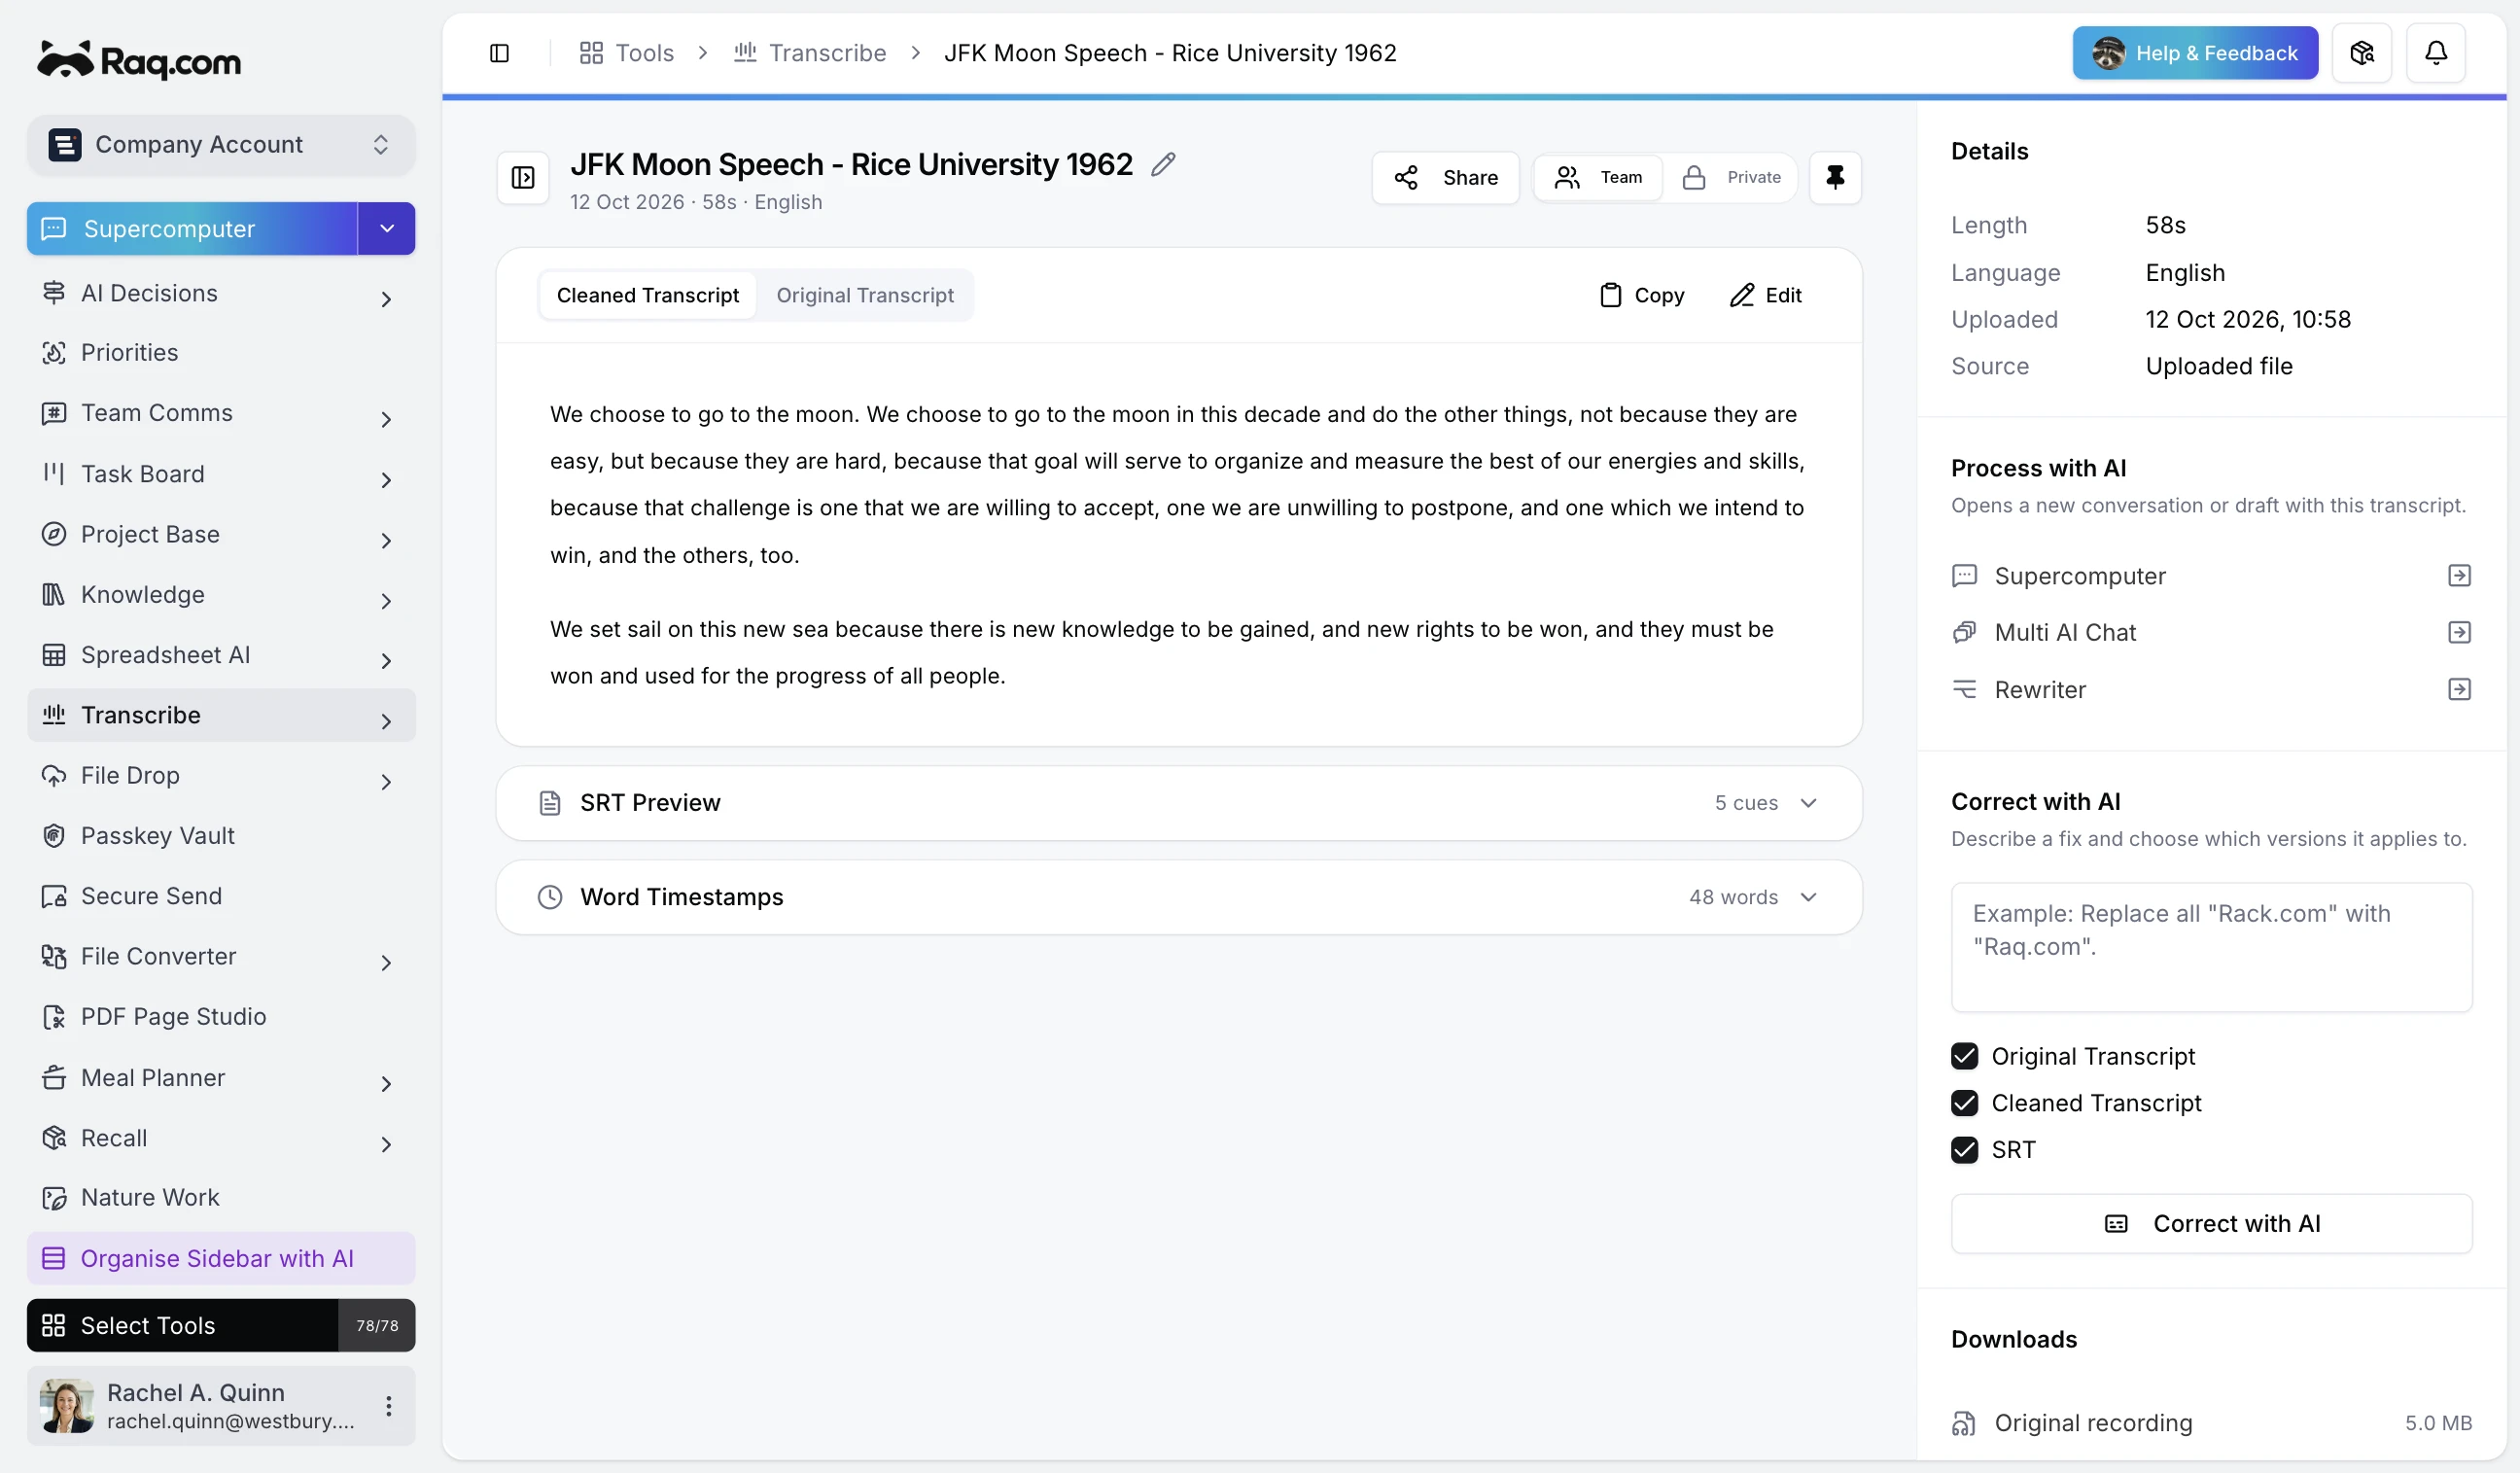
Task: Open transcript in Rewriter arrow icon
Action: coord(2459,689)
